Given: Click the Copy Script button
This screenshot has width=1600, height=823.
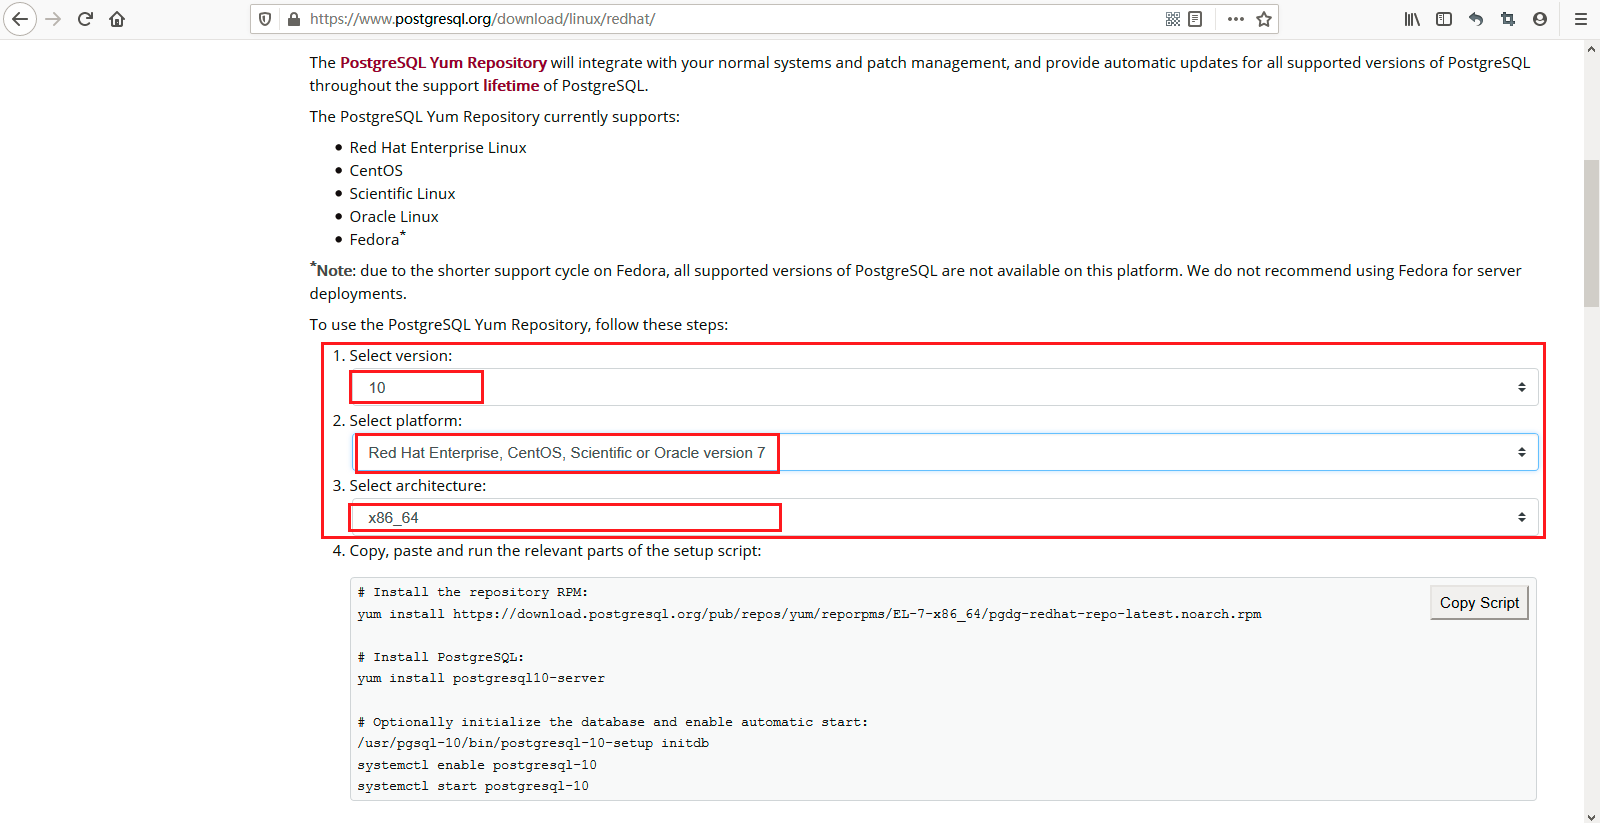Looking at the screenshot, I should (1479, 603).
